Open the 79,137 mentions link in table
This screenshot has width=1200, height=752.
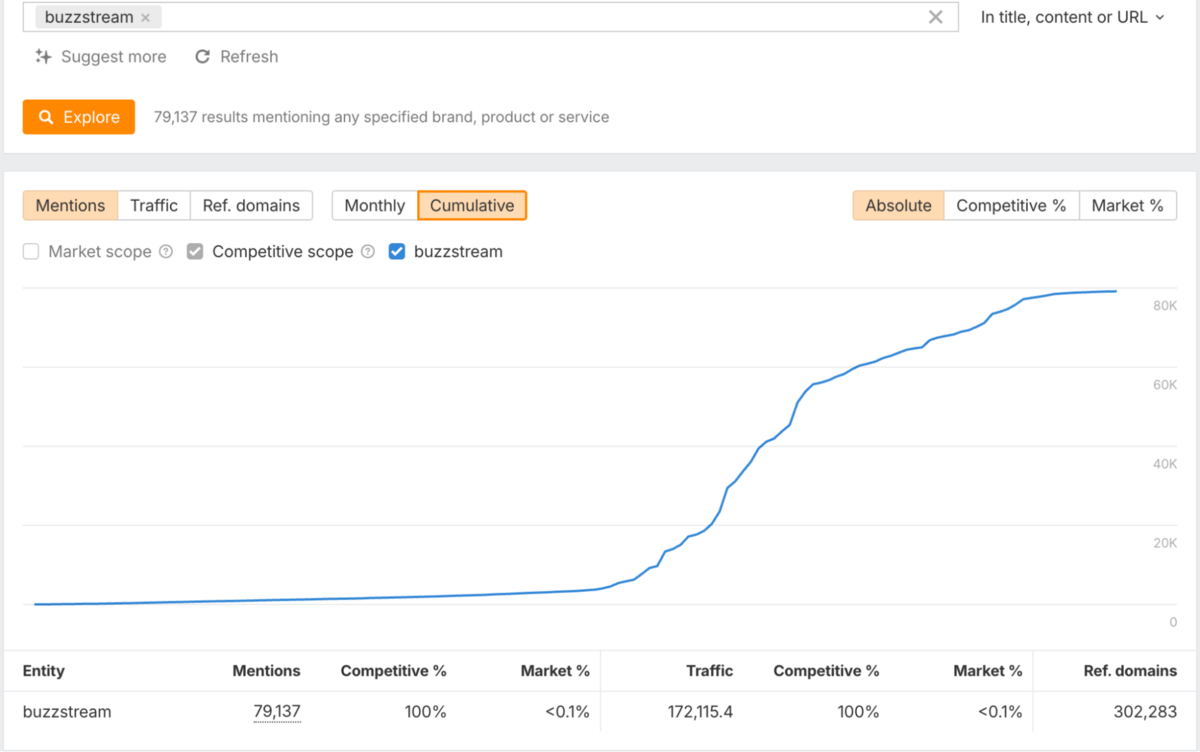276,712
